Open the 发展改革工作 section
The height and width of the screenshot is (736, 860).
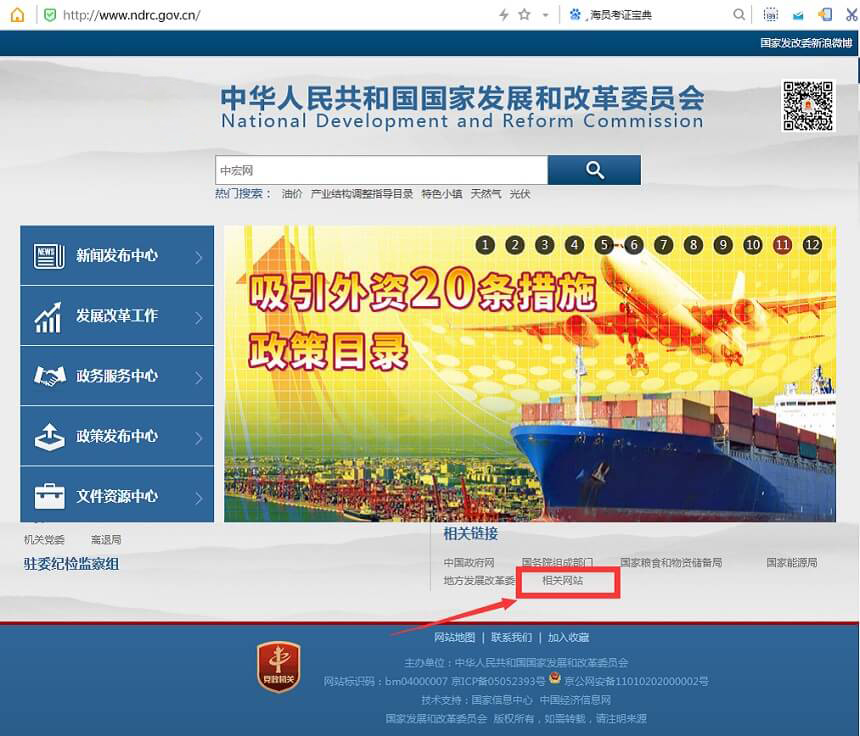(117, 316)
